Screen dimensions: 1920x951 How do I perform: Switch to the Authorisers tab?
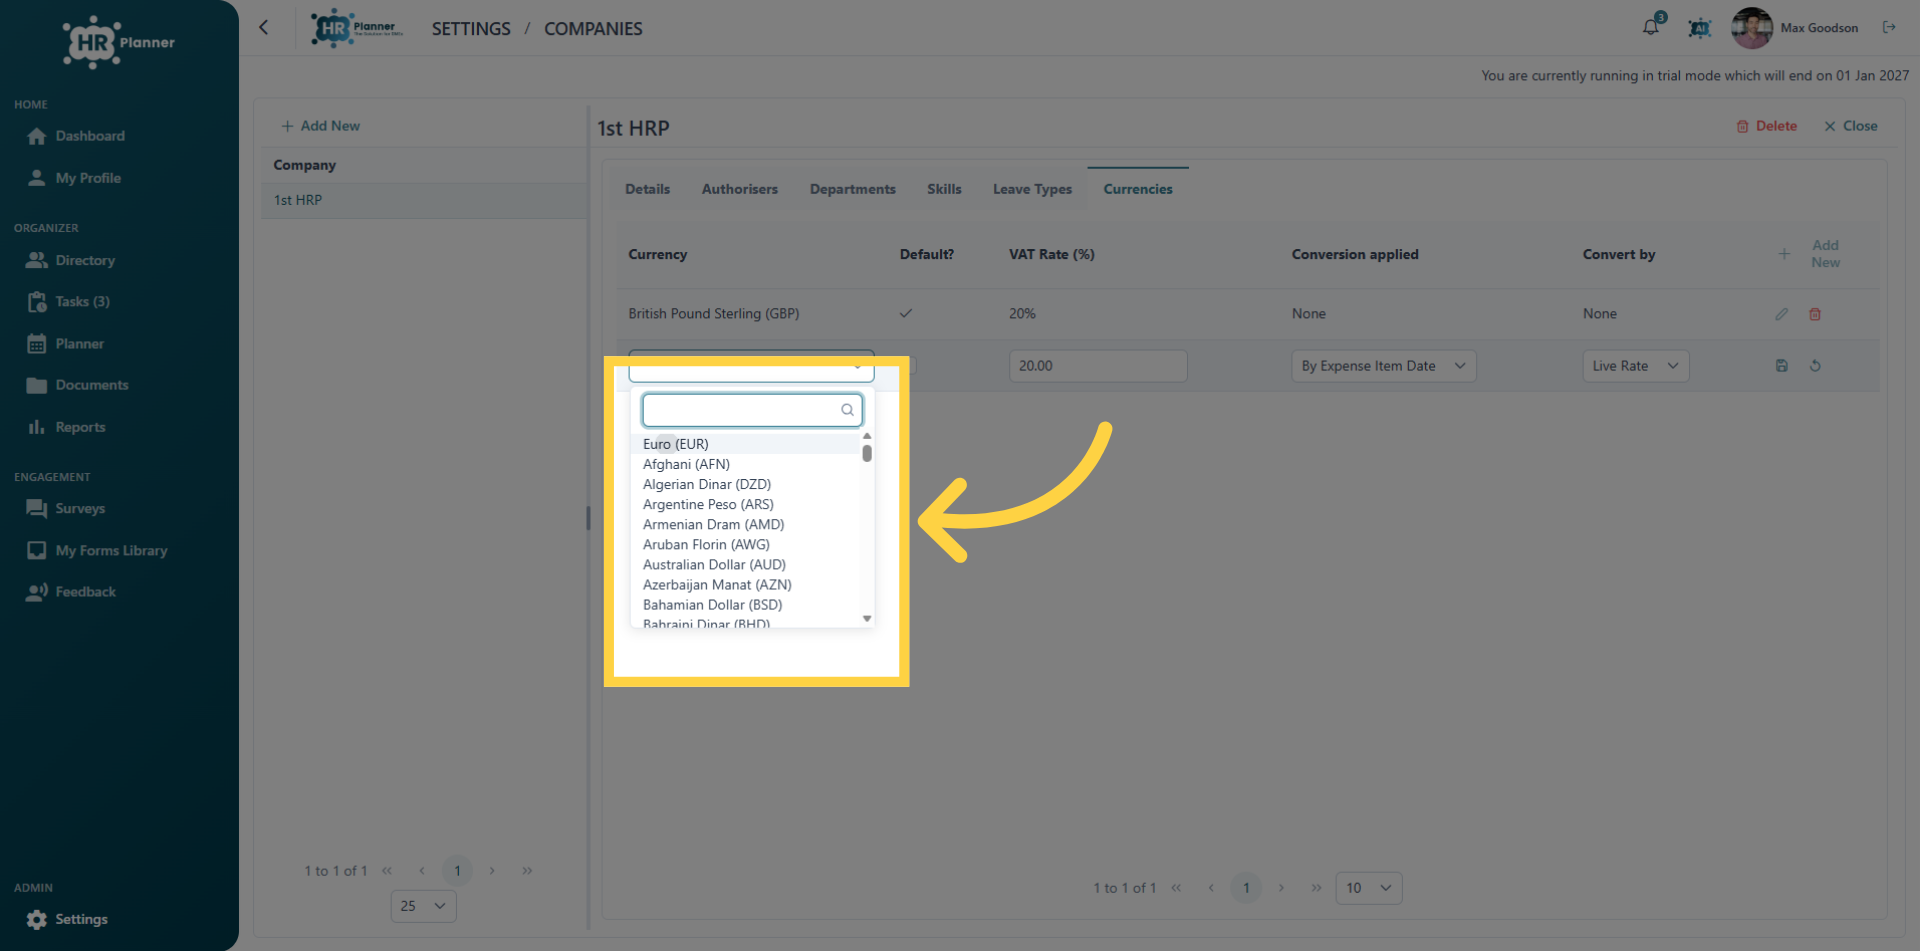click(739, 189)
